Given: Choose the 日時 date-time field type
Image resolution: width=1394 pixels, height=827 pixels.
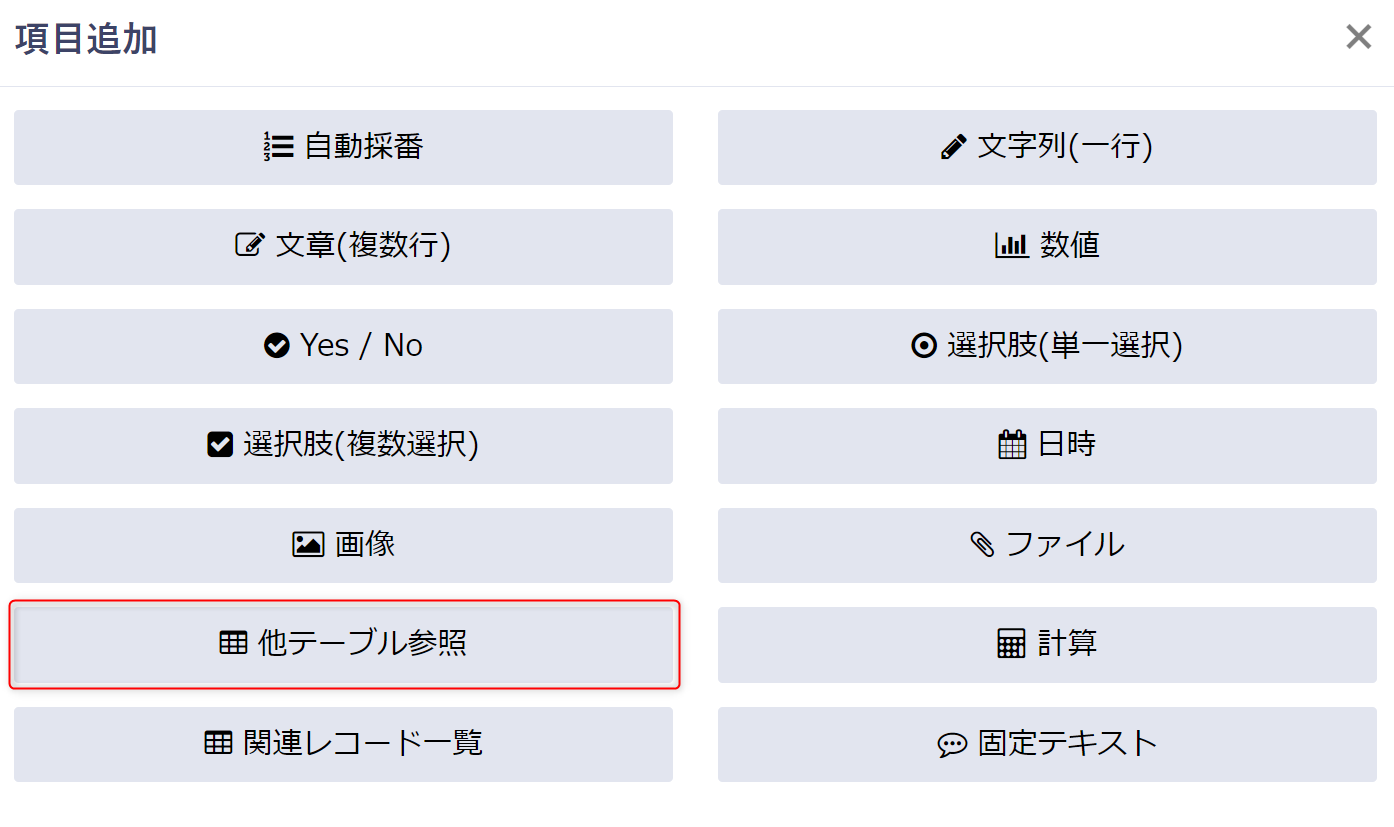Looking at the screenshot, I should coord(1047,445).
